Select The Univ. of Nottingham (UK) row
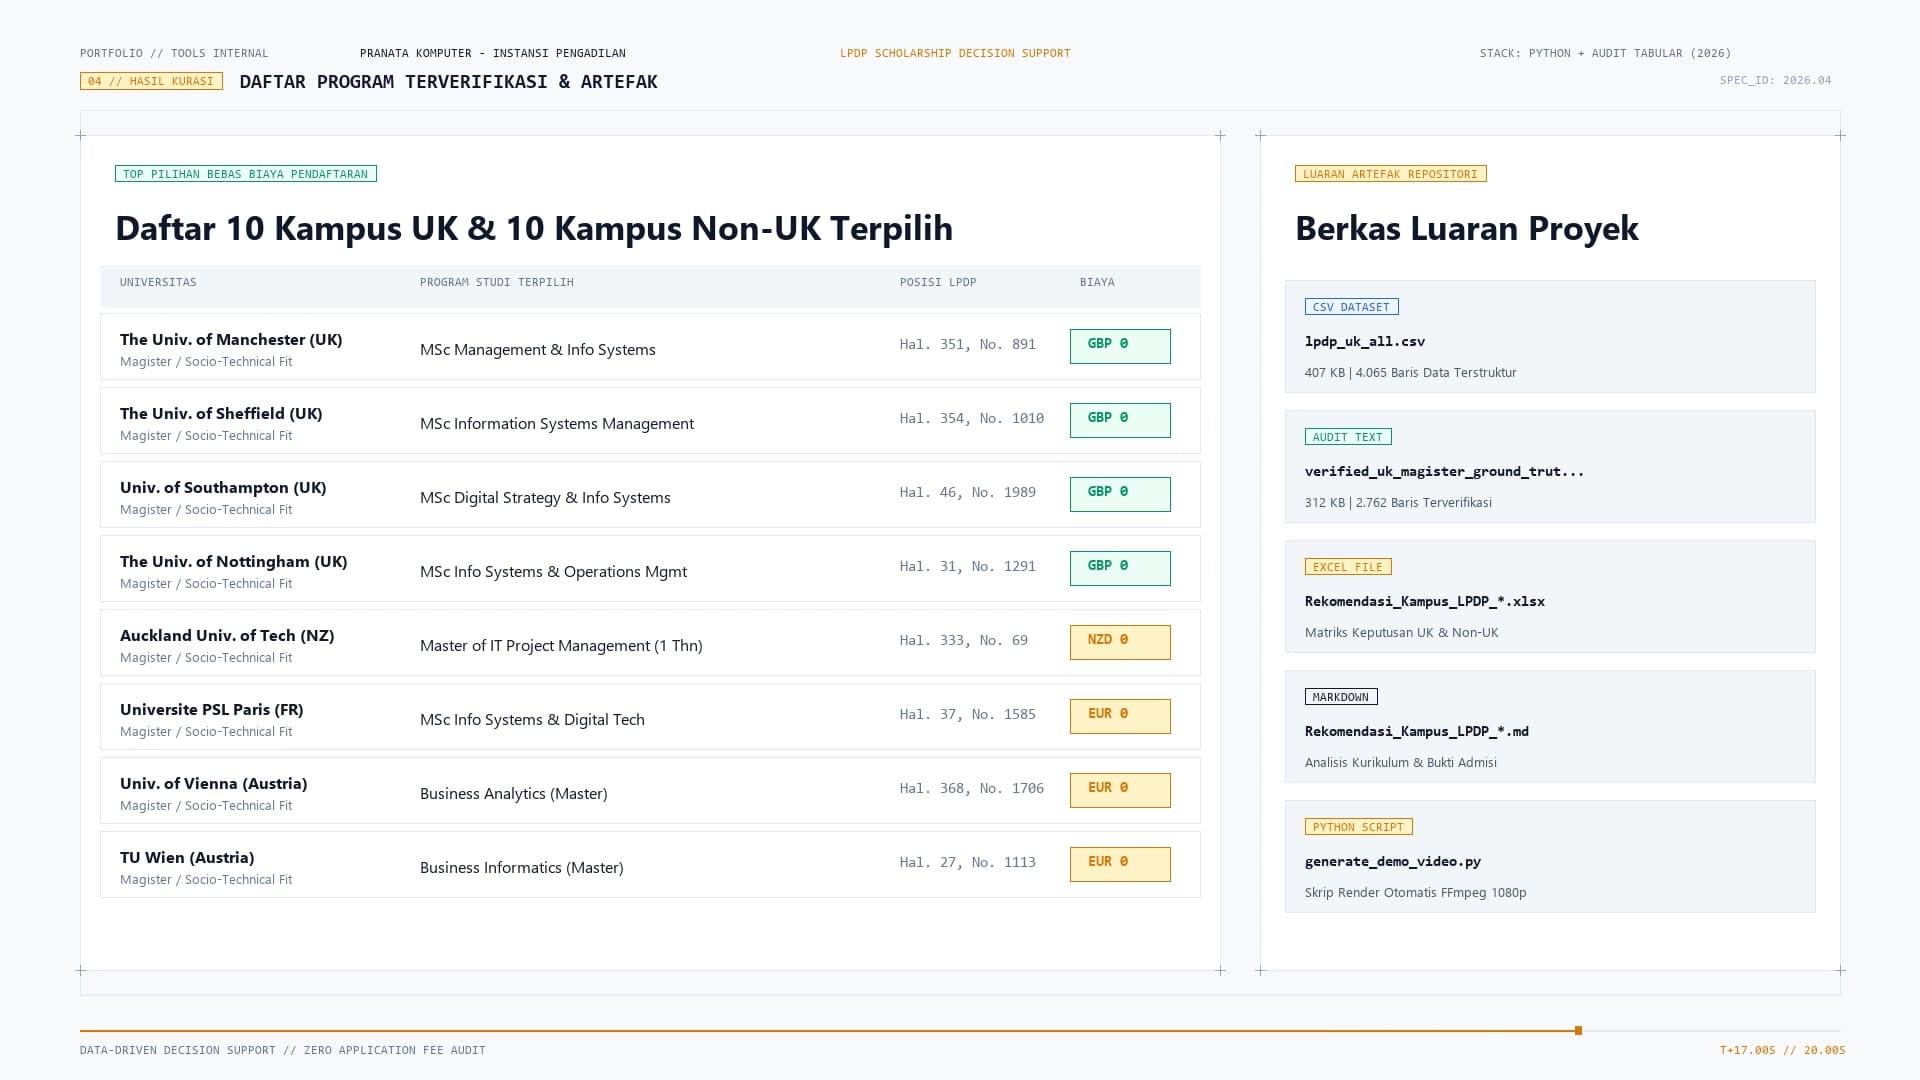The height and width of the screenshot is (1080, 1920). coord(650,569)
